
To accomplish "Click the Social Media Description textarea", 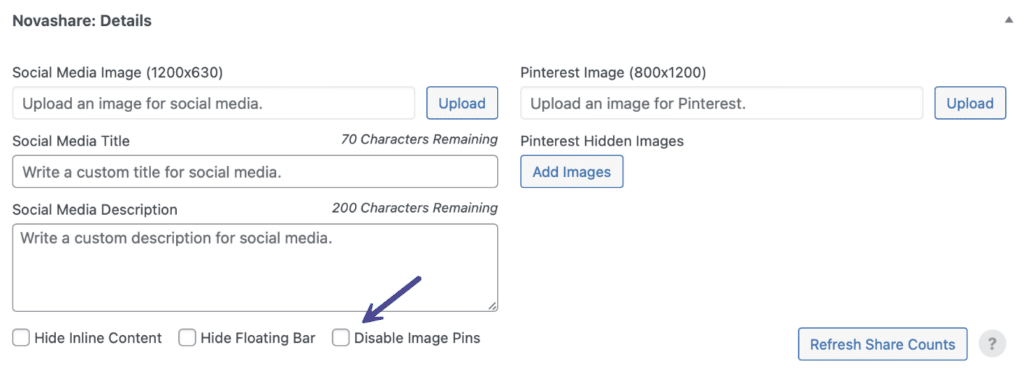I will pyautogui.click(x=255, y=268).
